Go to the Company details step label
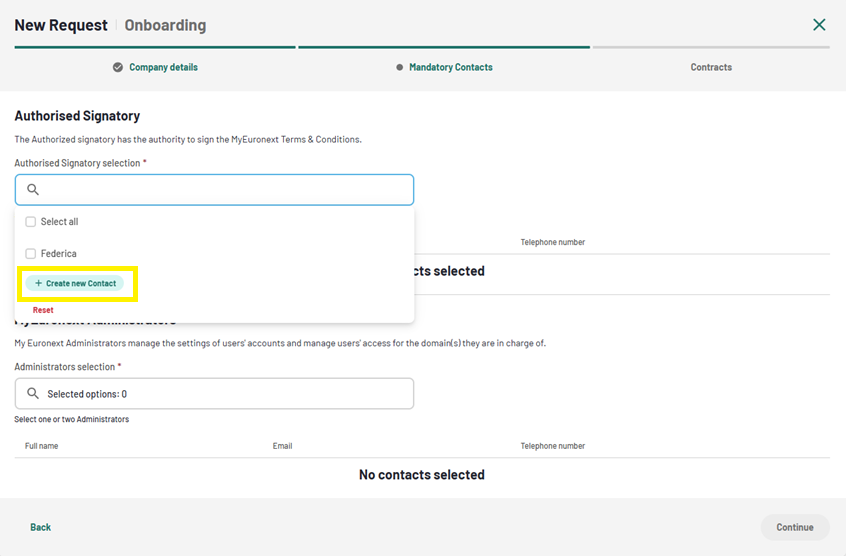 pos(163,67)
